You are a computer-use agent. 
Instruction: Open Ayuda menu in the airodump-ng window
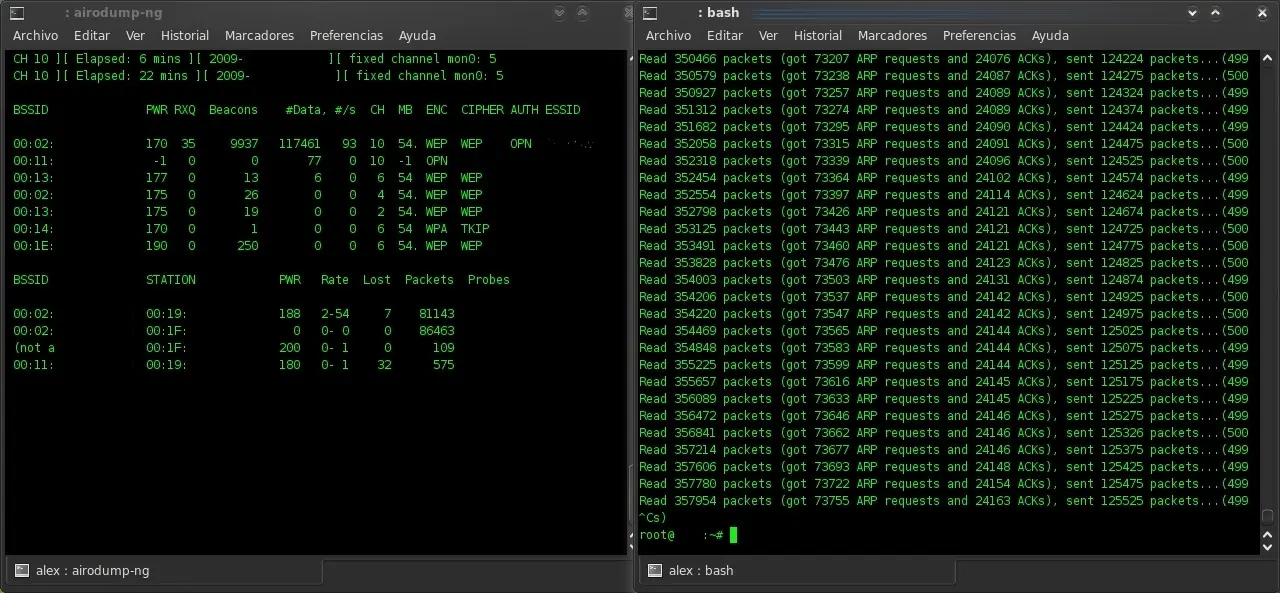pyautogui.click(x=417, y=35)
